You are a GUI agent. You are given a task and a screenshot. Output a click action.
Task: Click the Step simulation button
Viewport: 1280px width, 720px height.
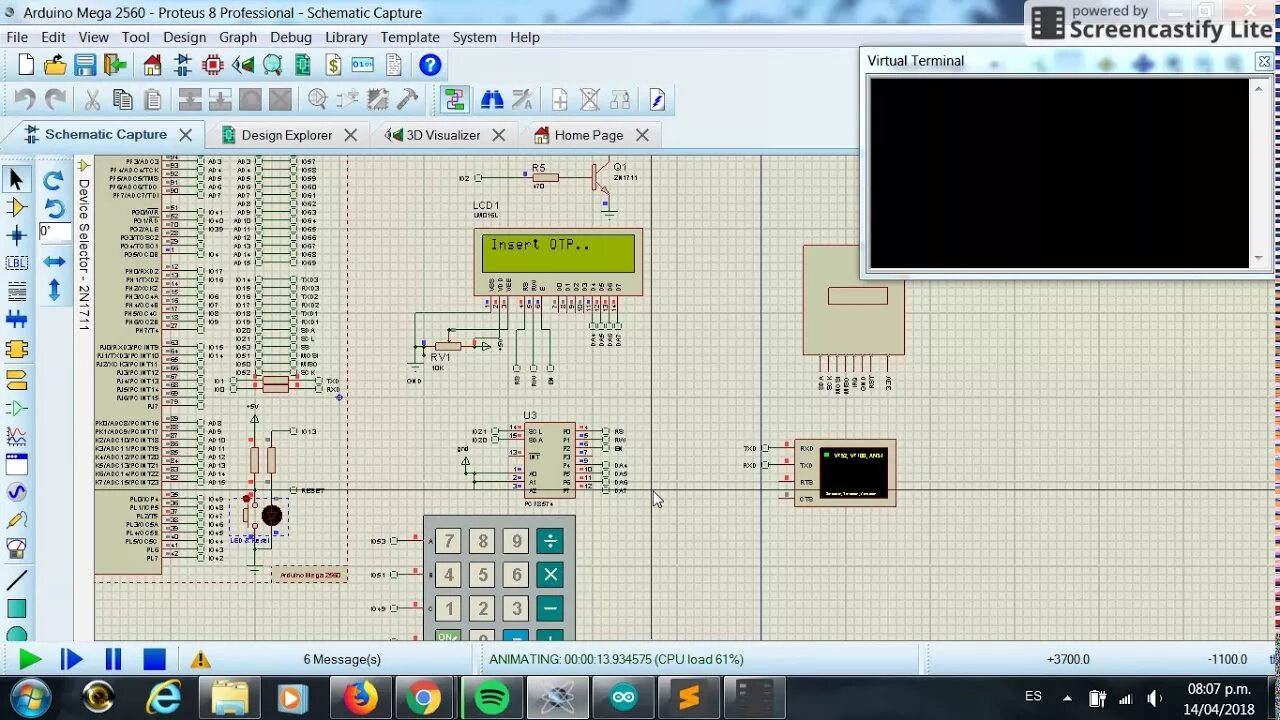[71, 659]
